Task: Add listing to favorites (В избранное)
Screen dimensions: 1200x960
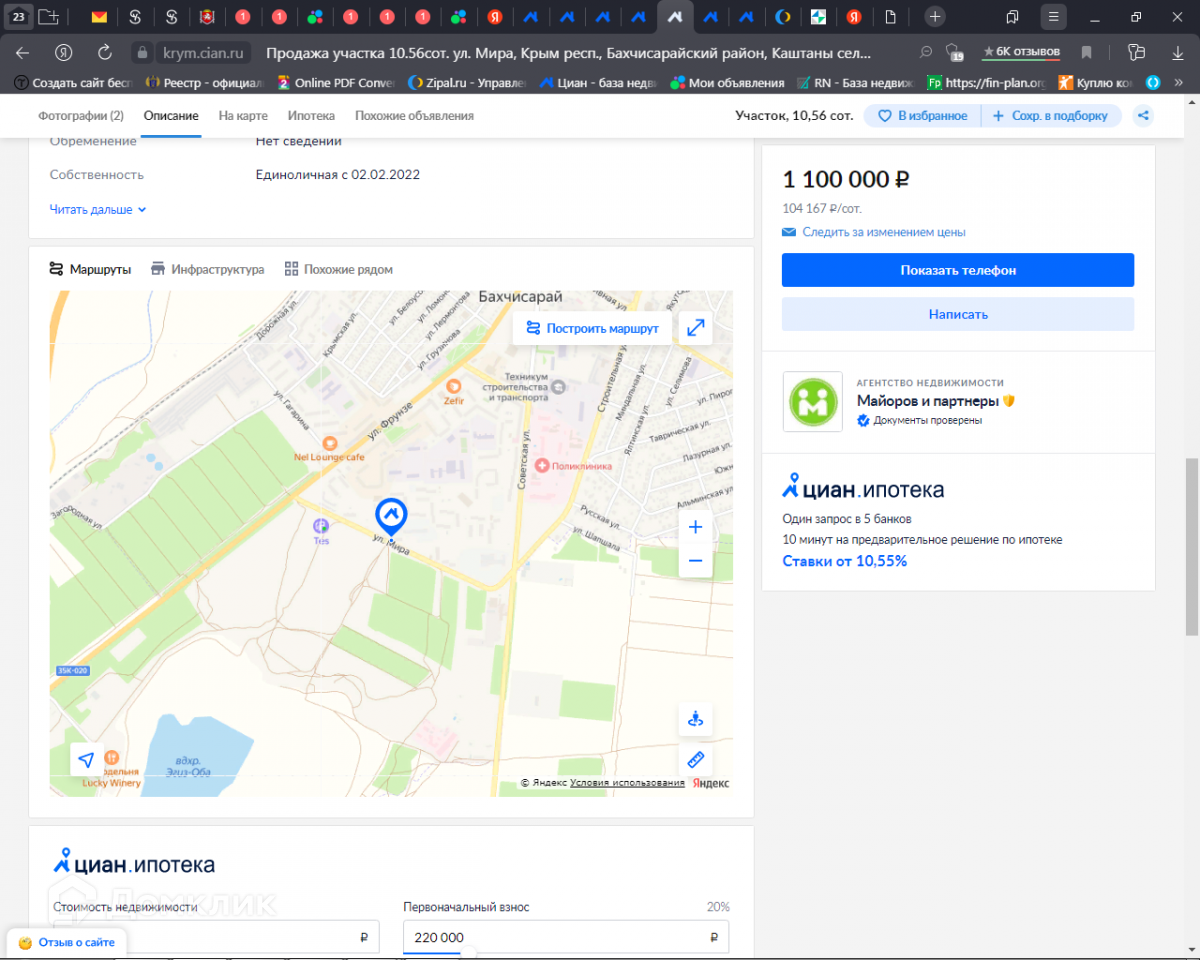Action: tap(922, 116)
